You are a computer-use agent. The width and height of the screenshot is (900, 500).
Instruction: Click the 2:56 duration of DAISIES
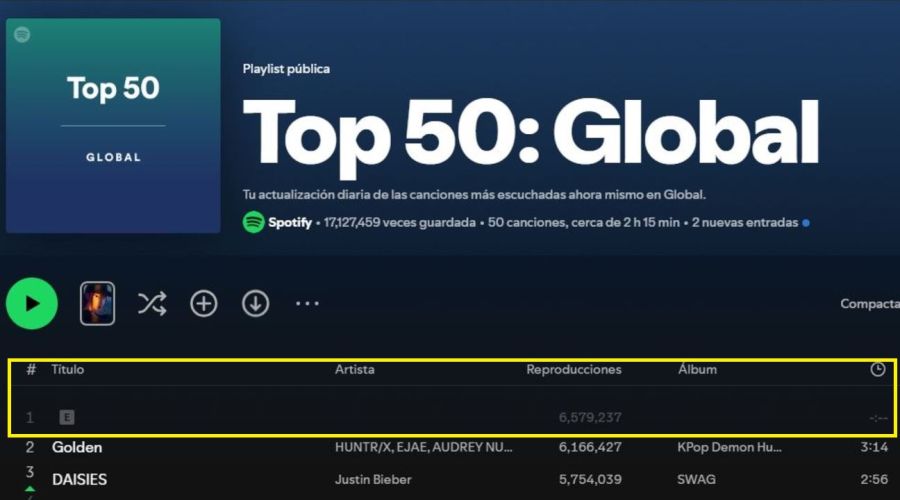pos(874,479)
